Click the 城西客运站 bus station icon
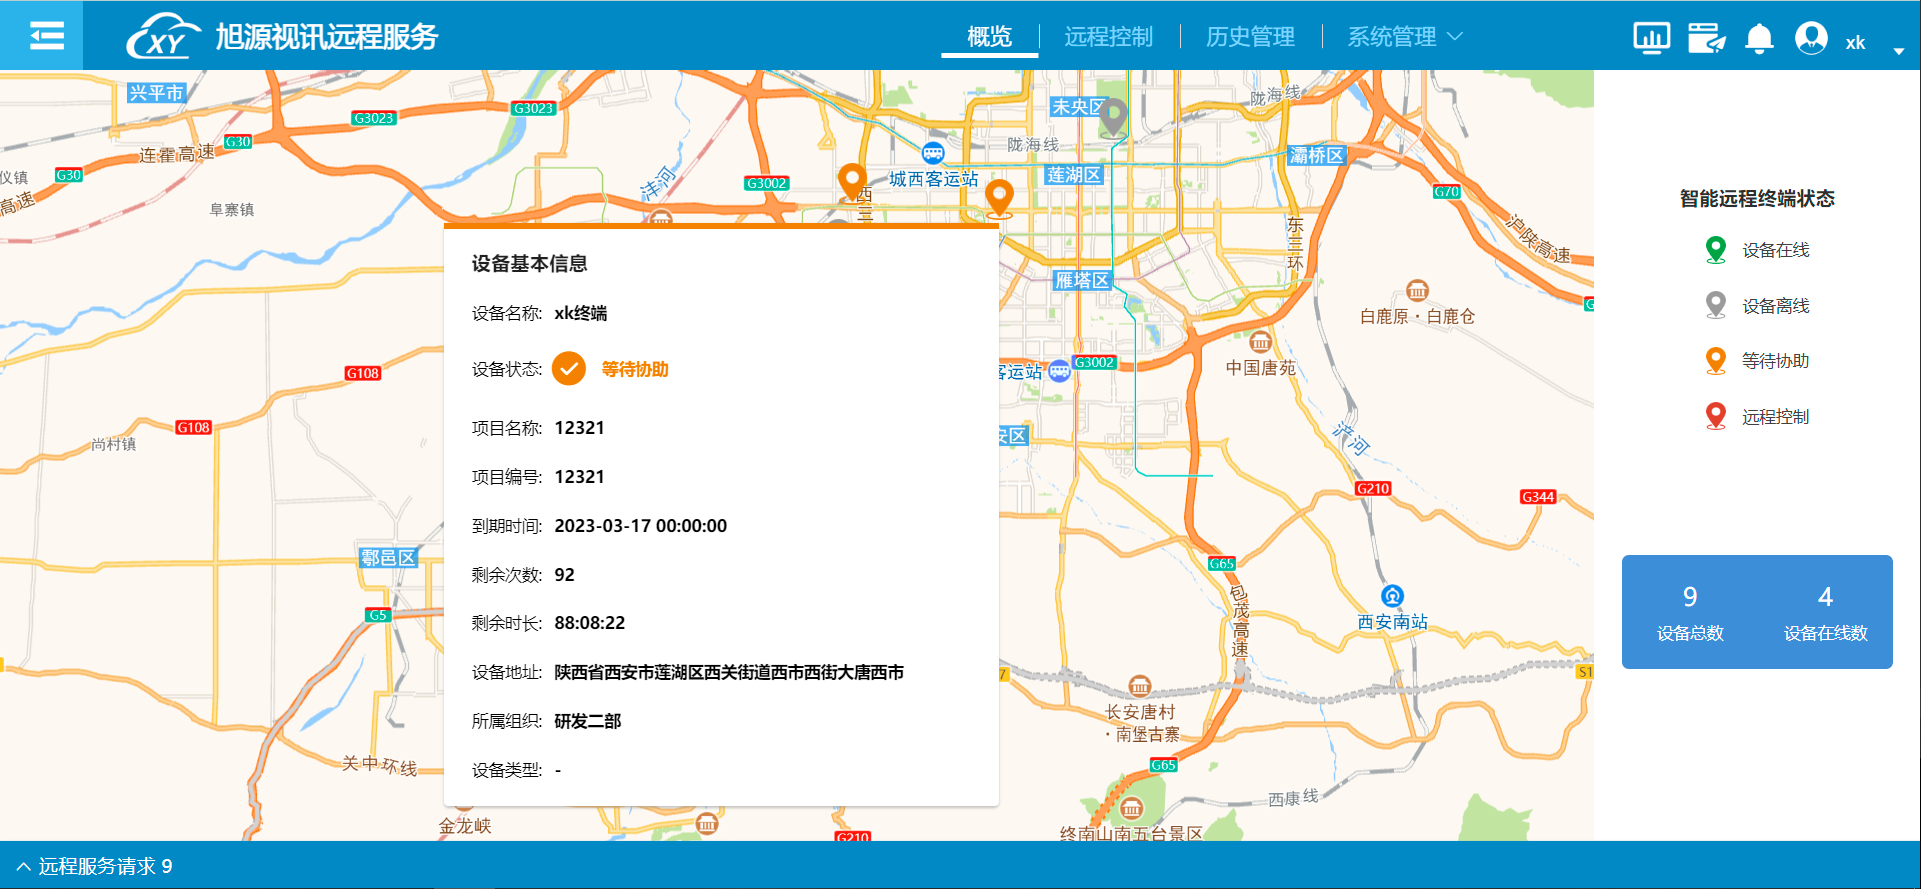 pos(933,153)
